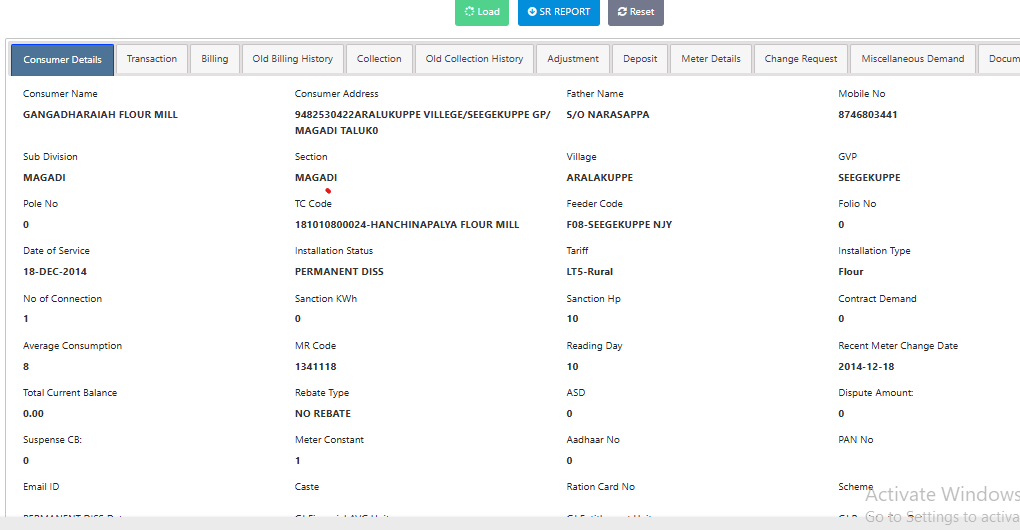
Task: Select MR Code value 1341118
Action: (315, 367)
